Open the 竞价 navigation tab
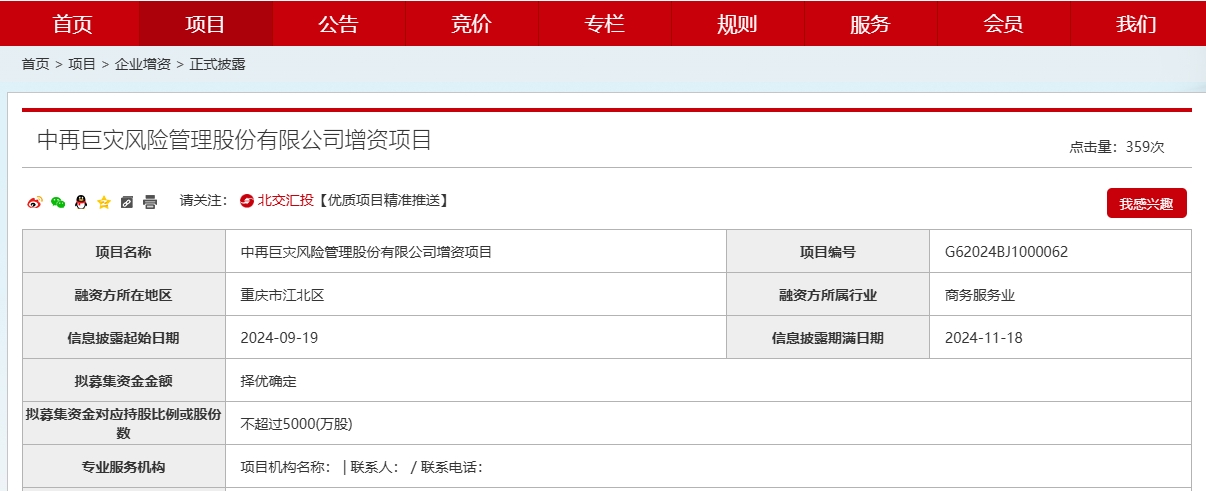Viewport: 1206px width, 491px height. pyautogui.click(x=471, y=24)
